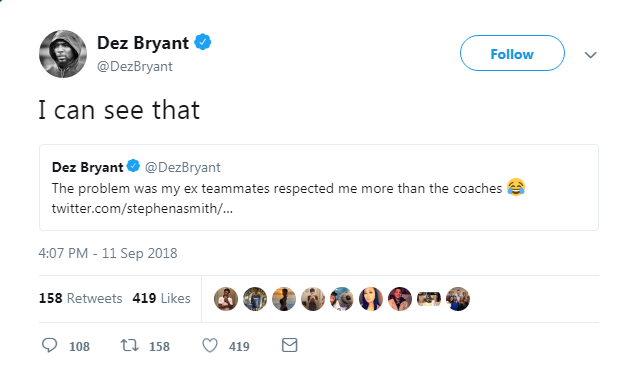Click the Dez Bryant name in the quoted tweet

87,167
